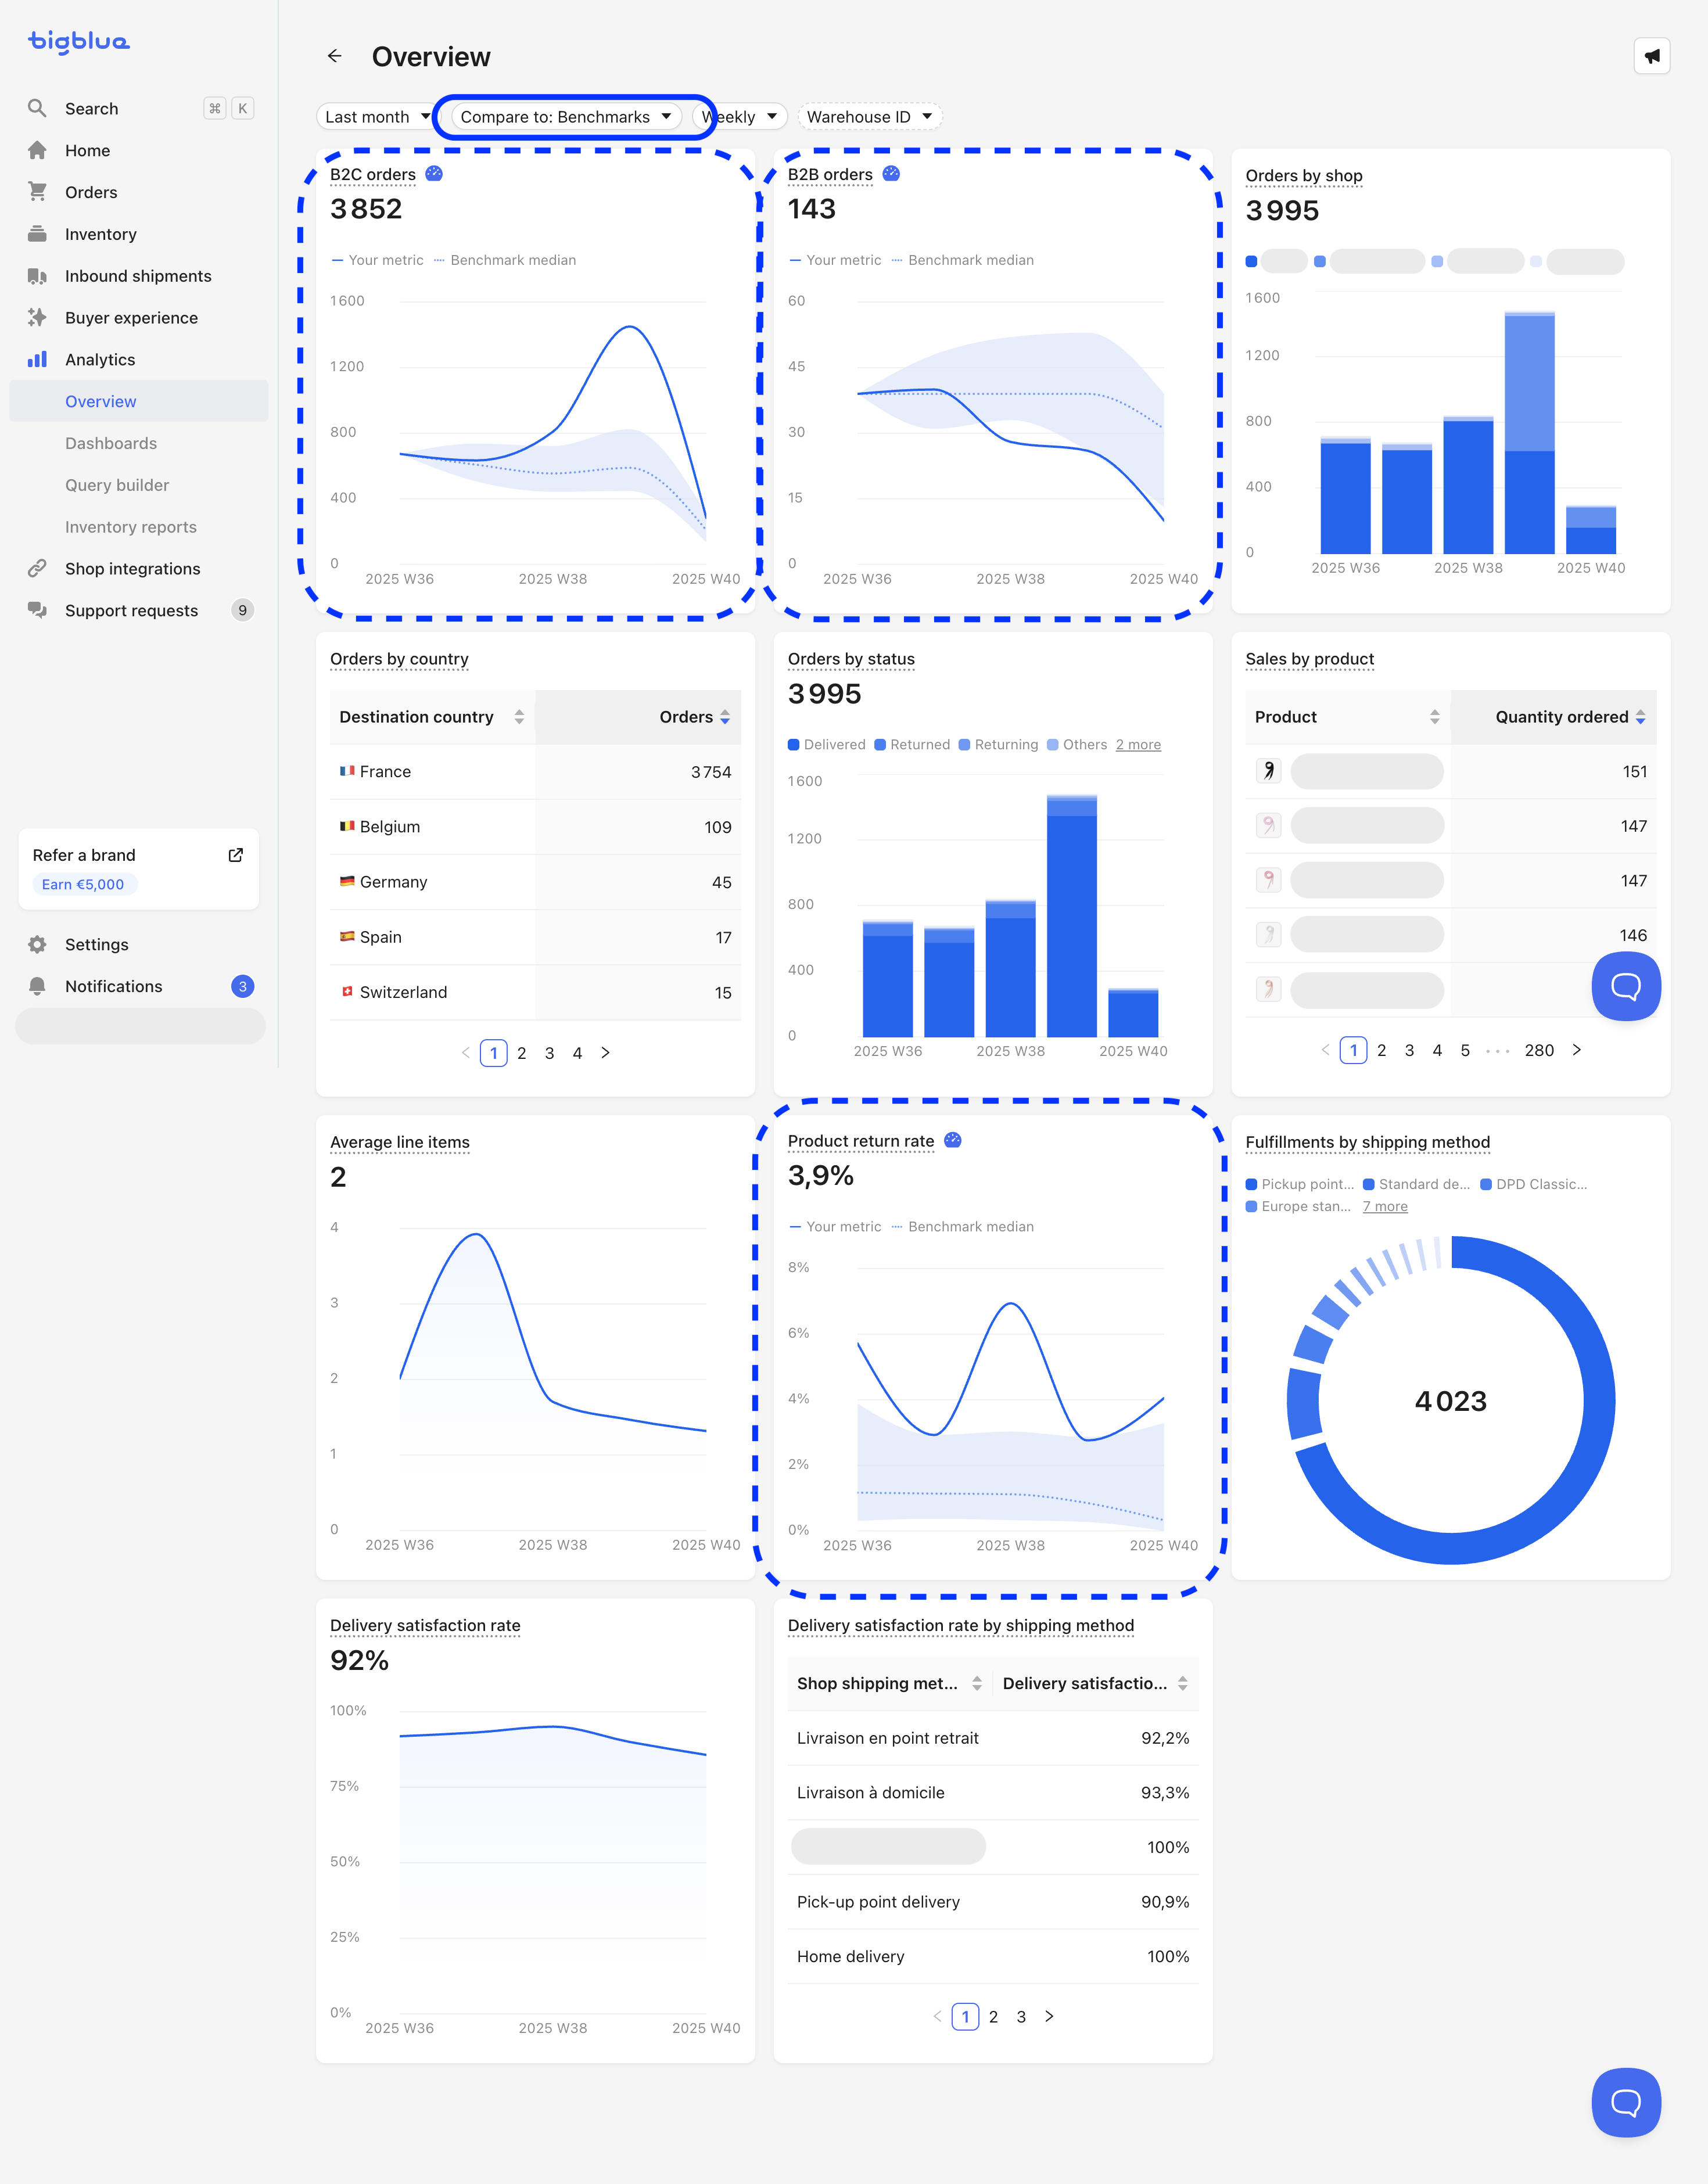This screenshot has width=1708, height=2184.
Task: Click the benchmark icon next to Product return rate
Action: pos(953,1141)
